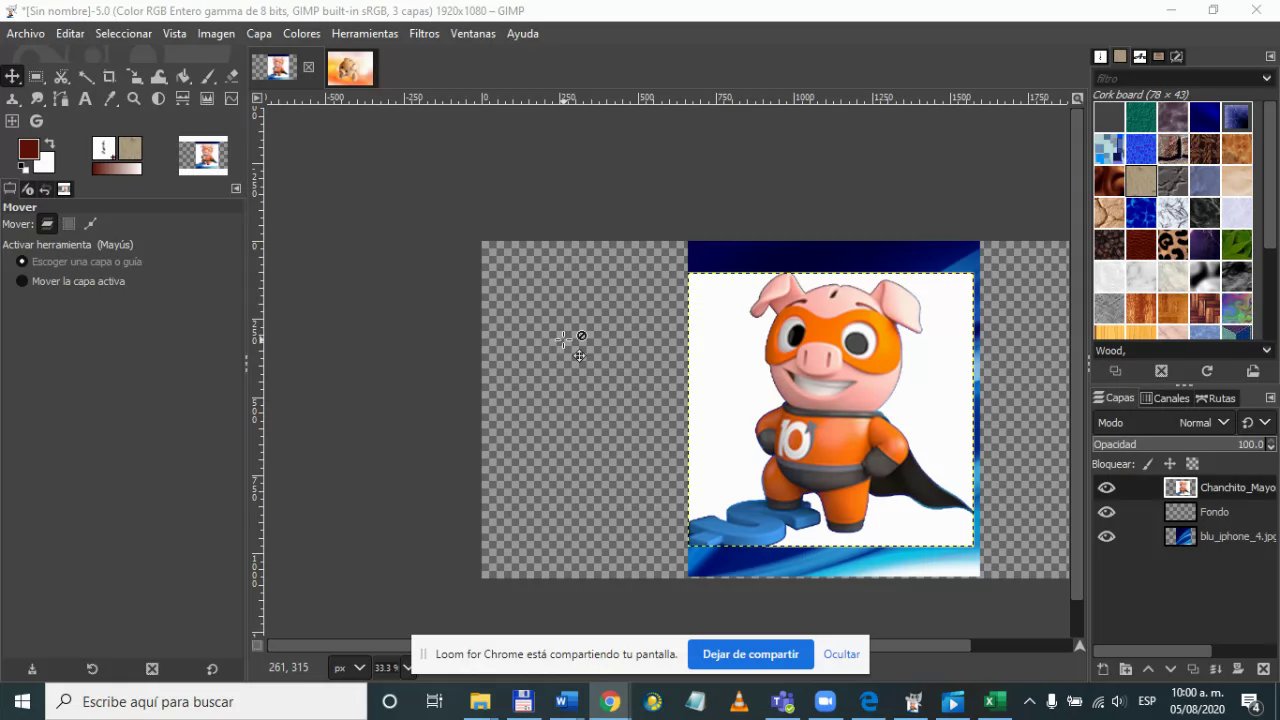Choose the Scissors cut selection tool
Screen dimensions: 1280x720
[x=61, y=76]
